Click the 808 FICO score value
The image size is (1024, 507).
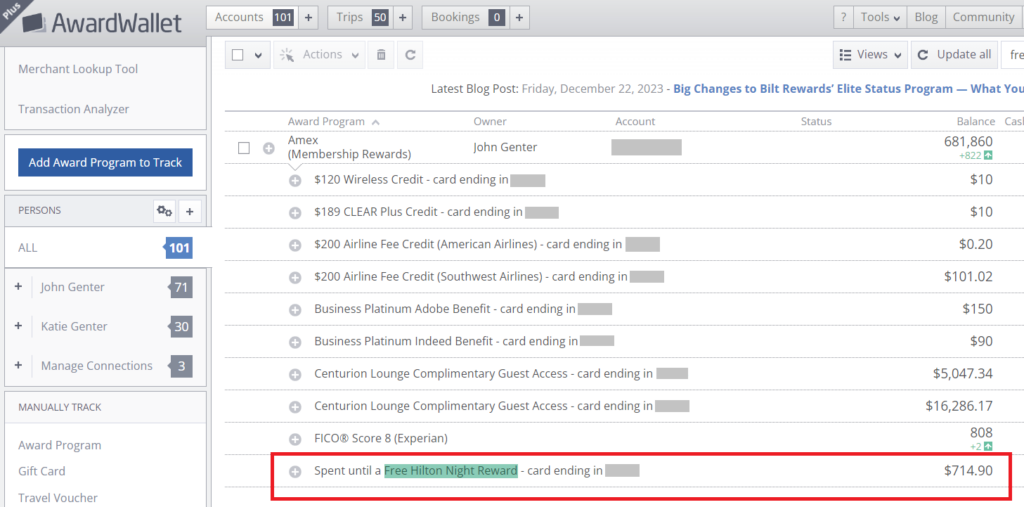982,433
